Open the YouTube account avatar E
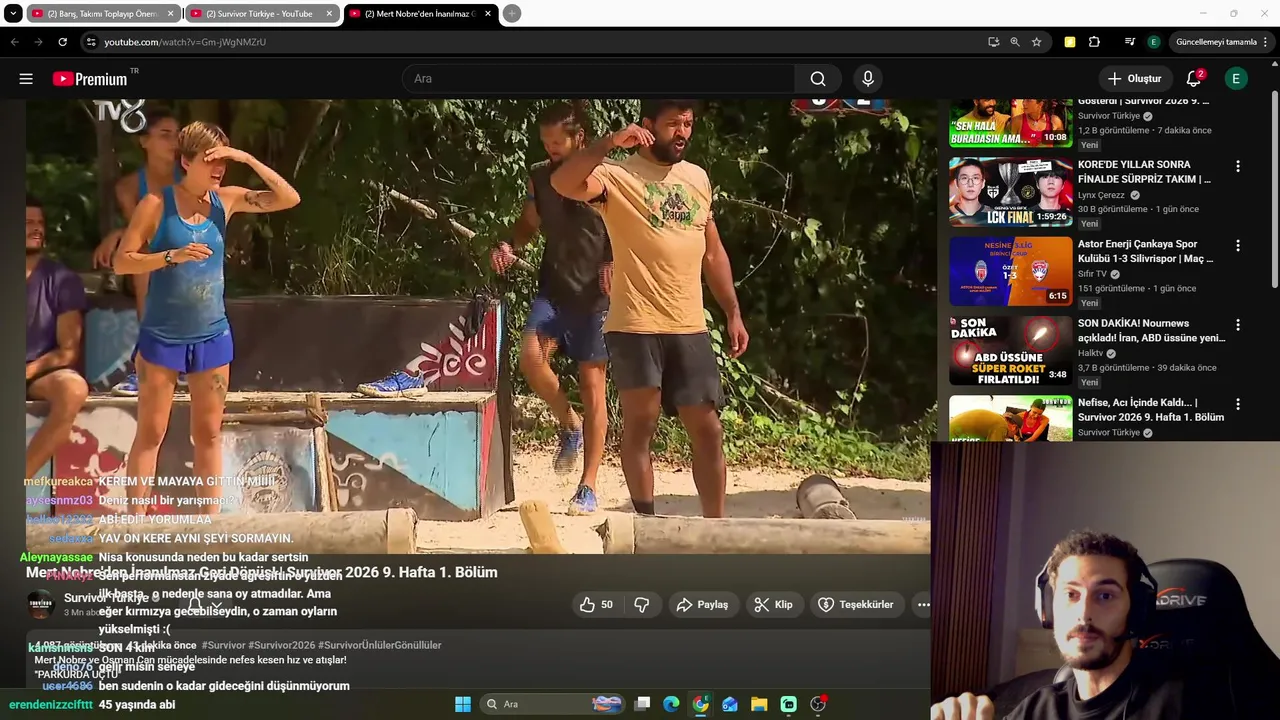Screen dimensions: 1280x720 [x=1236, y=79]
